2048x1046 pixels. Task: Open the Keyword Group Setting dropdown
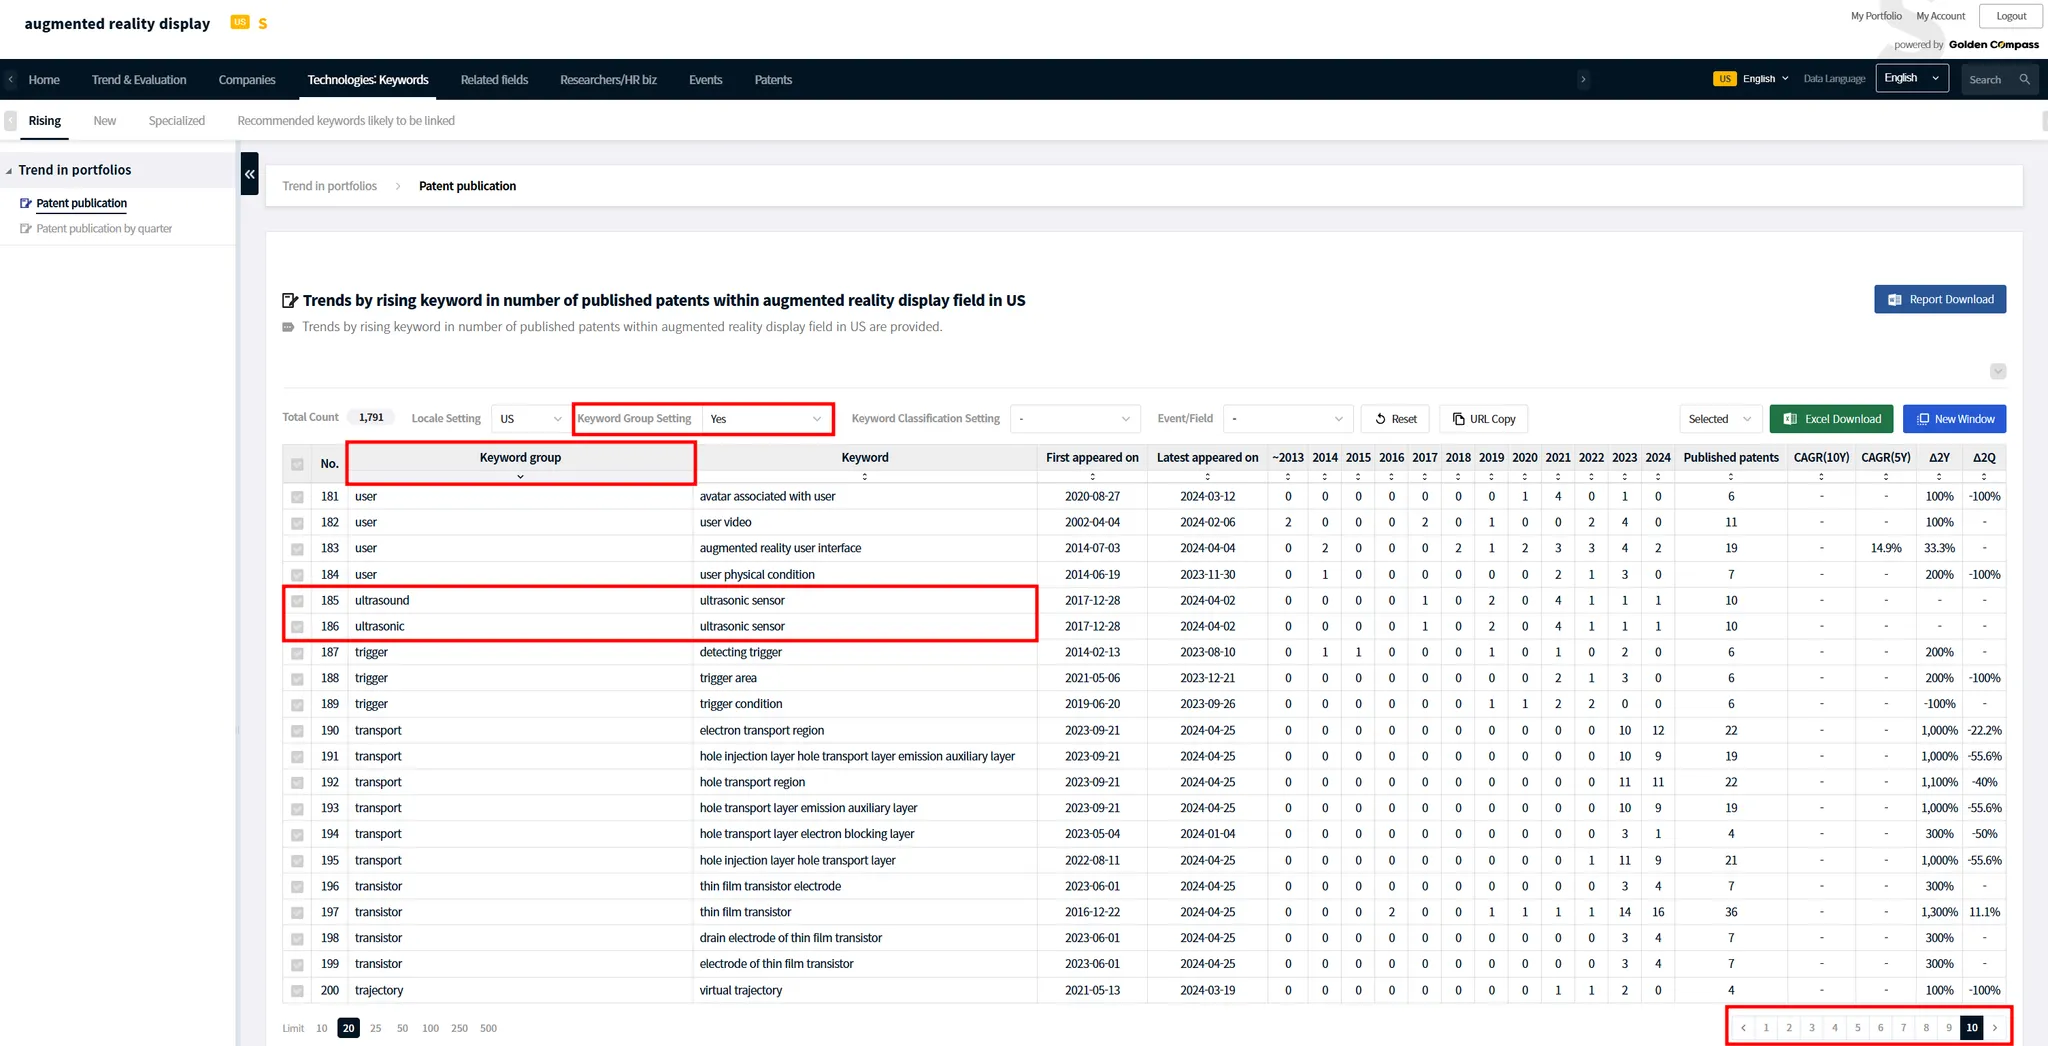[766, 419]
